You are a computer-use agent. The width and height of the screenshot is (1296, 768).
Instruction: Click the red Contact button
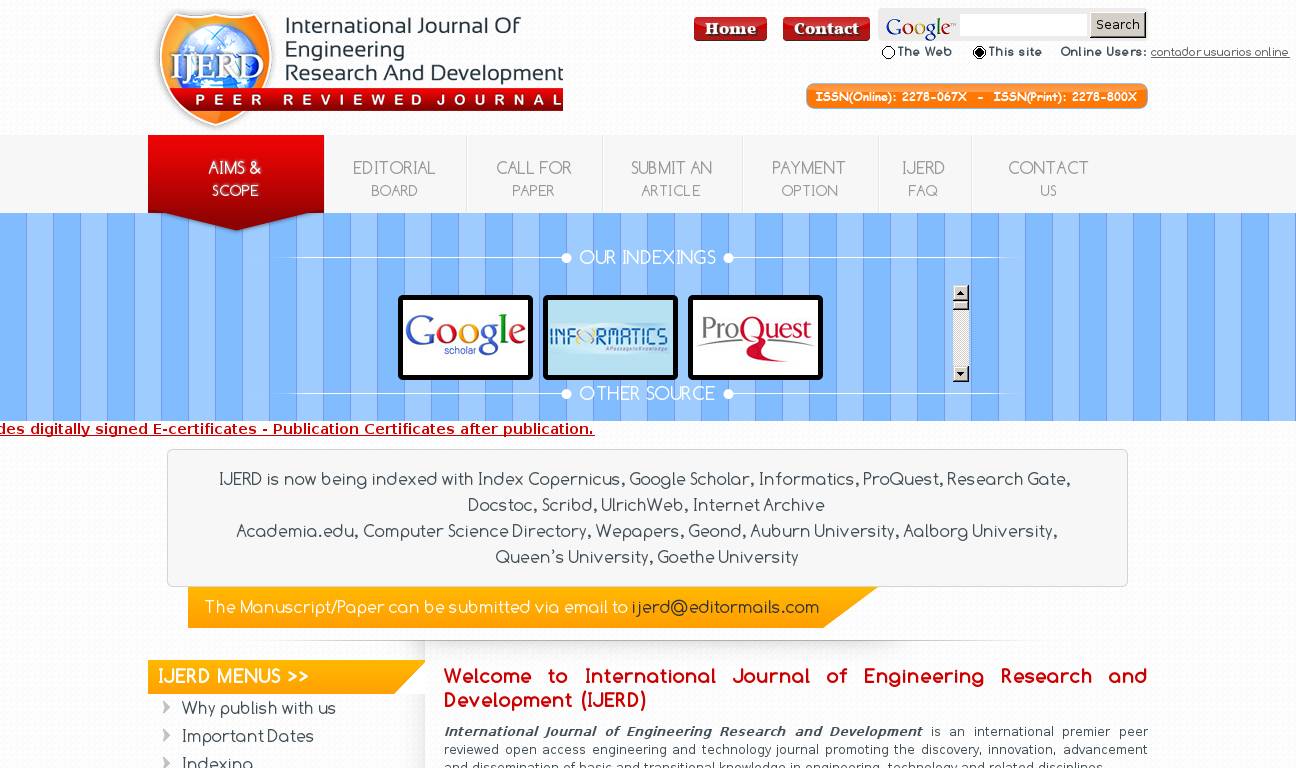[826, 29]
